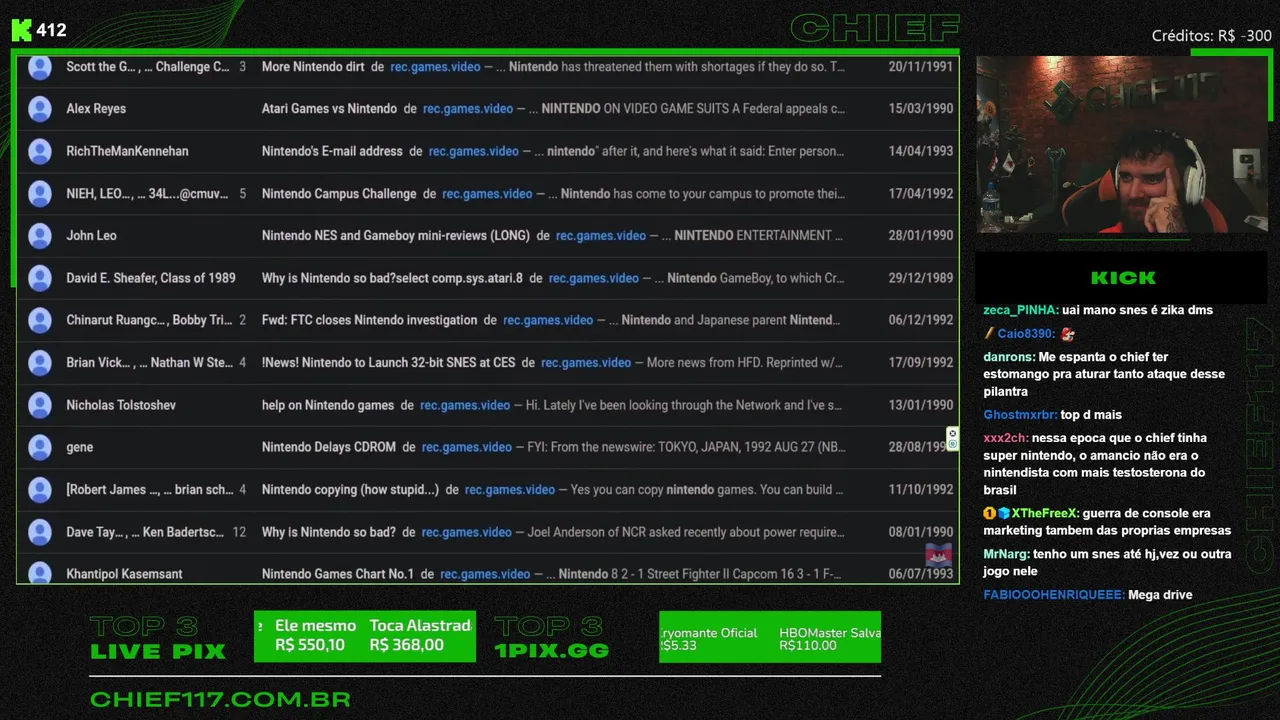
Task: Click avatar icon beside NIEH, LEO row
Action: (x=40, y=194)
